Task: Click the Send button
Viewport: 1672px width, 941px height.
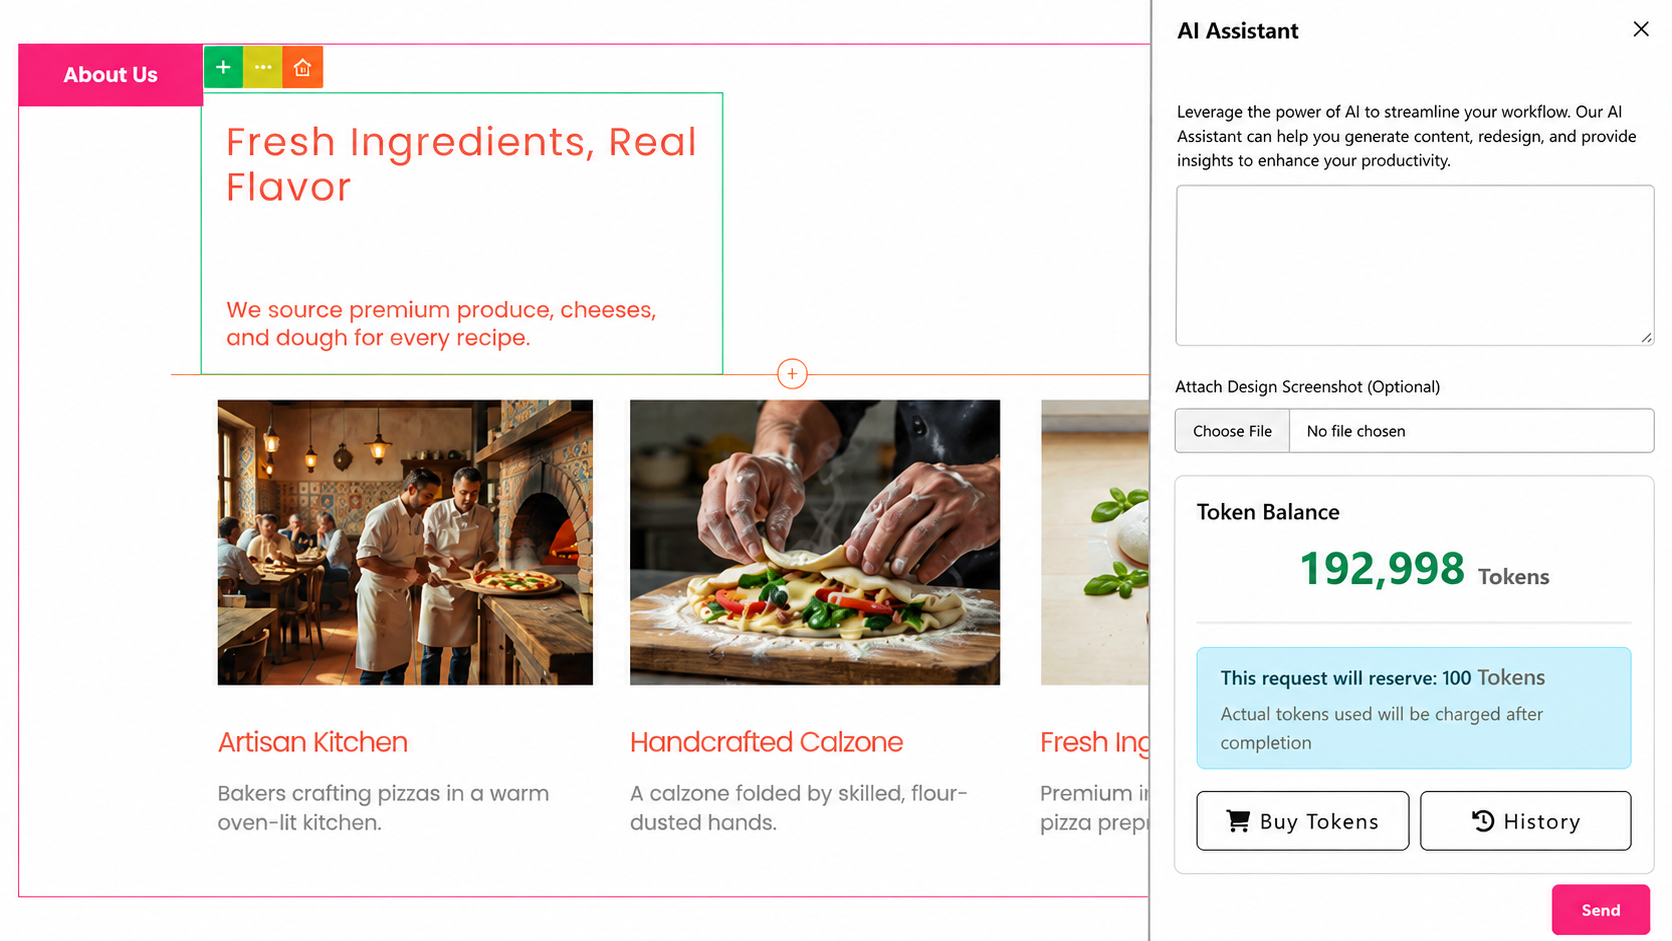Action: 1600,910
